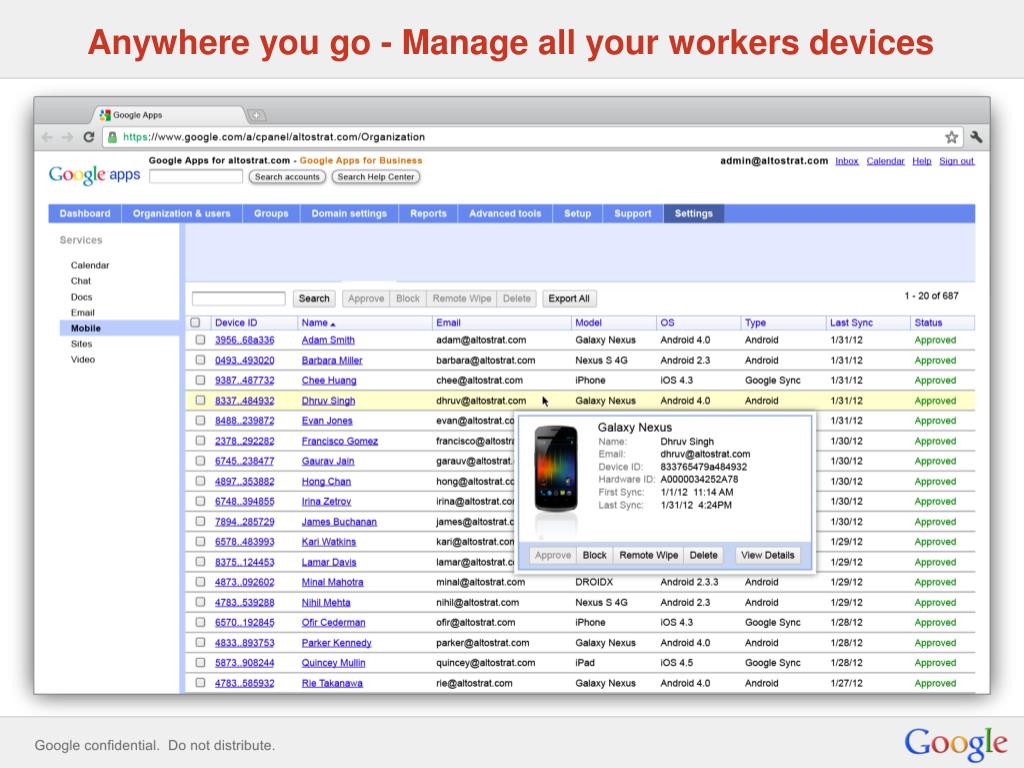The width and height of the screenshot is (1024, 768).
Task: Click the green SSL padlock icon
Action: (112, 137)
